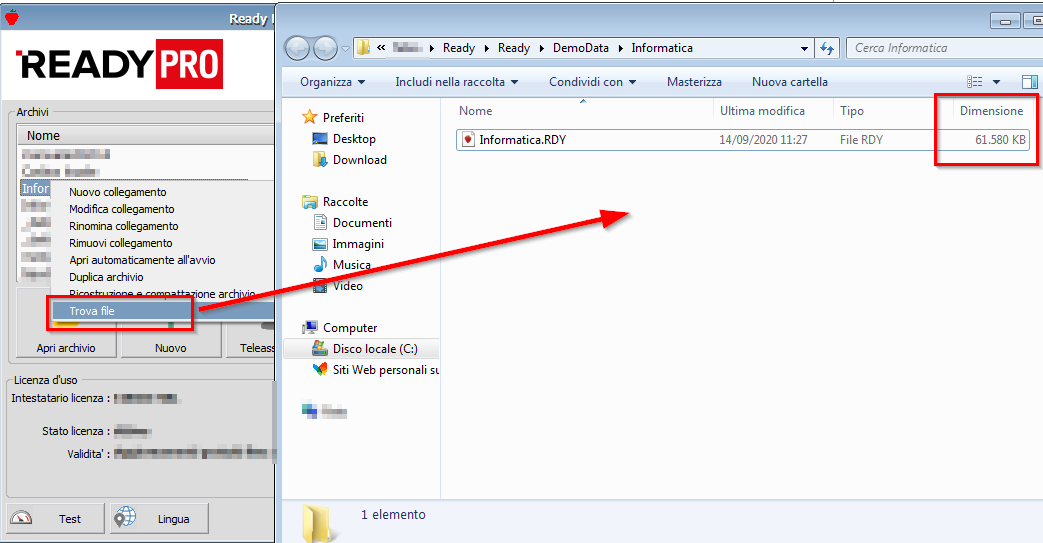The height and width of the screenshot is (543, 1043).
Task: Sort by Nome column header in Explorer
Action: click(476, 110)
